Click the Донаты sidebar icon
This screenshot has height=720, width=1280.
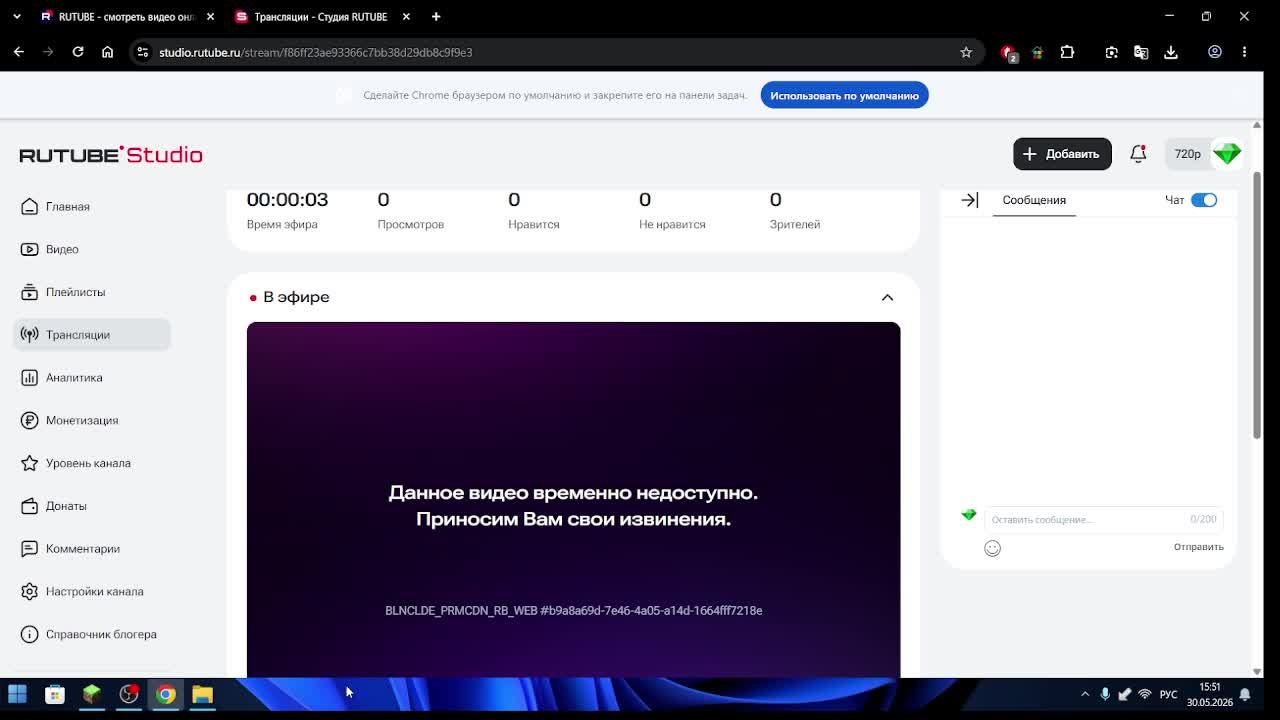point(29,506)
